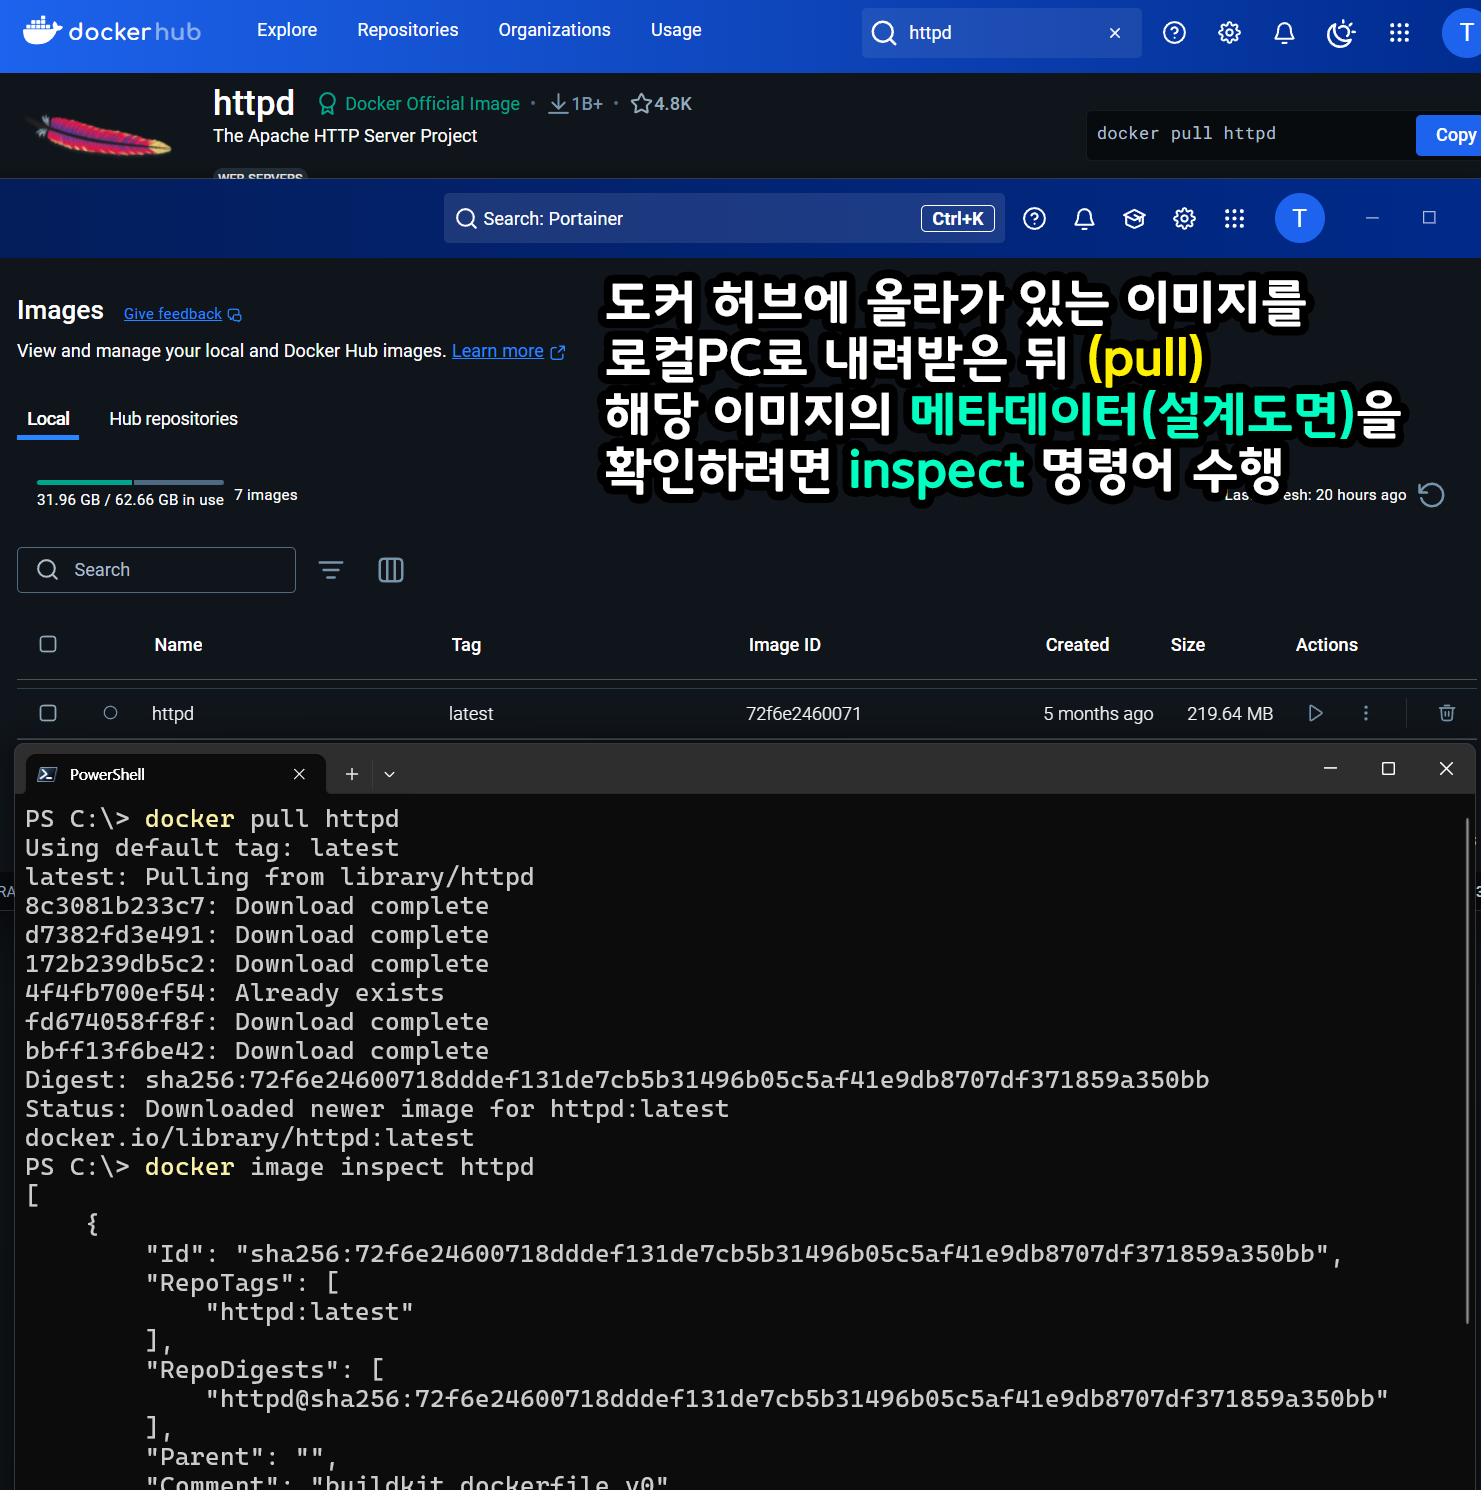This screenshot has width=1481, height=1490.
Task: Open Docker Hub apps grid menu
Action: point(1400,33)
